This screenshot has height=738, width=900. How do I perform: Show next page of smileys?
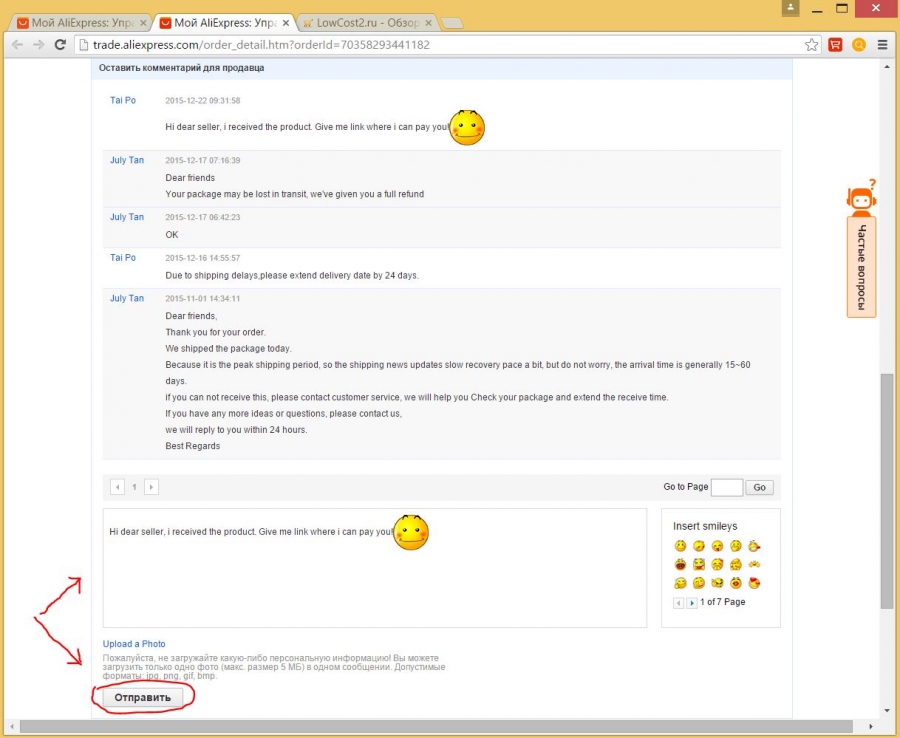click(x=691, y=603)
